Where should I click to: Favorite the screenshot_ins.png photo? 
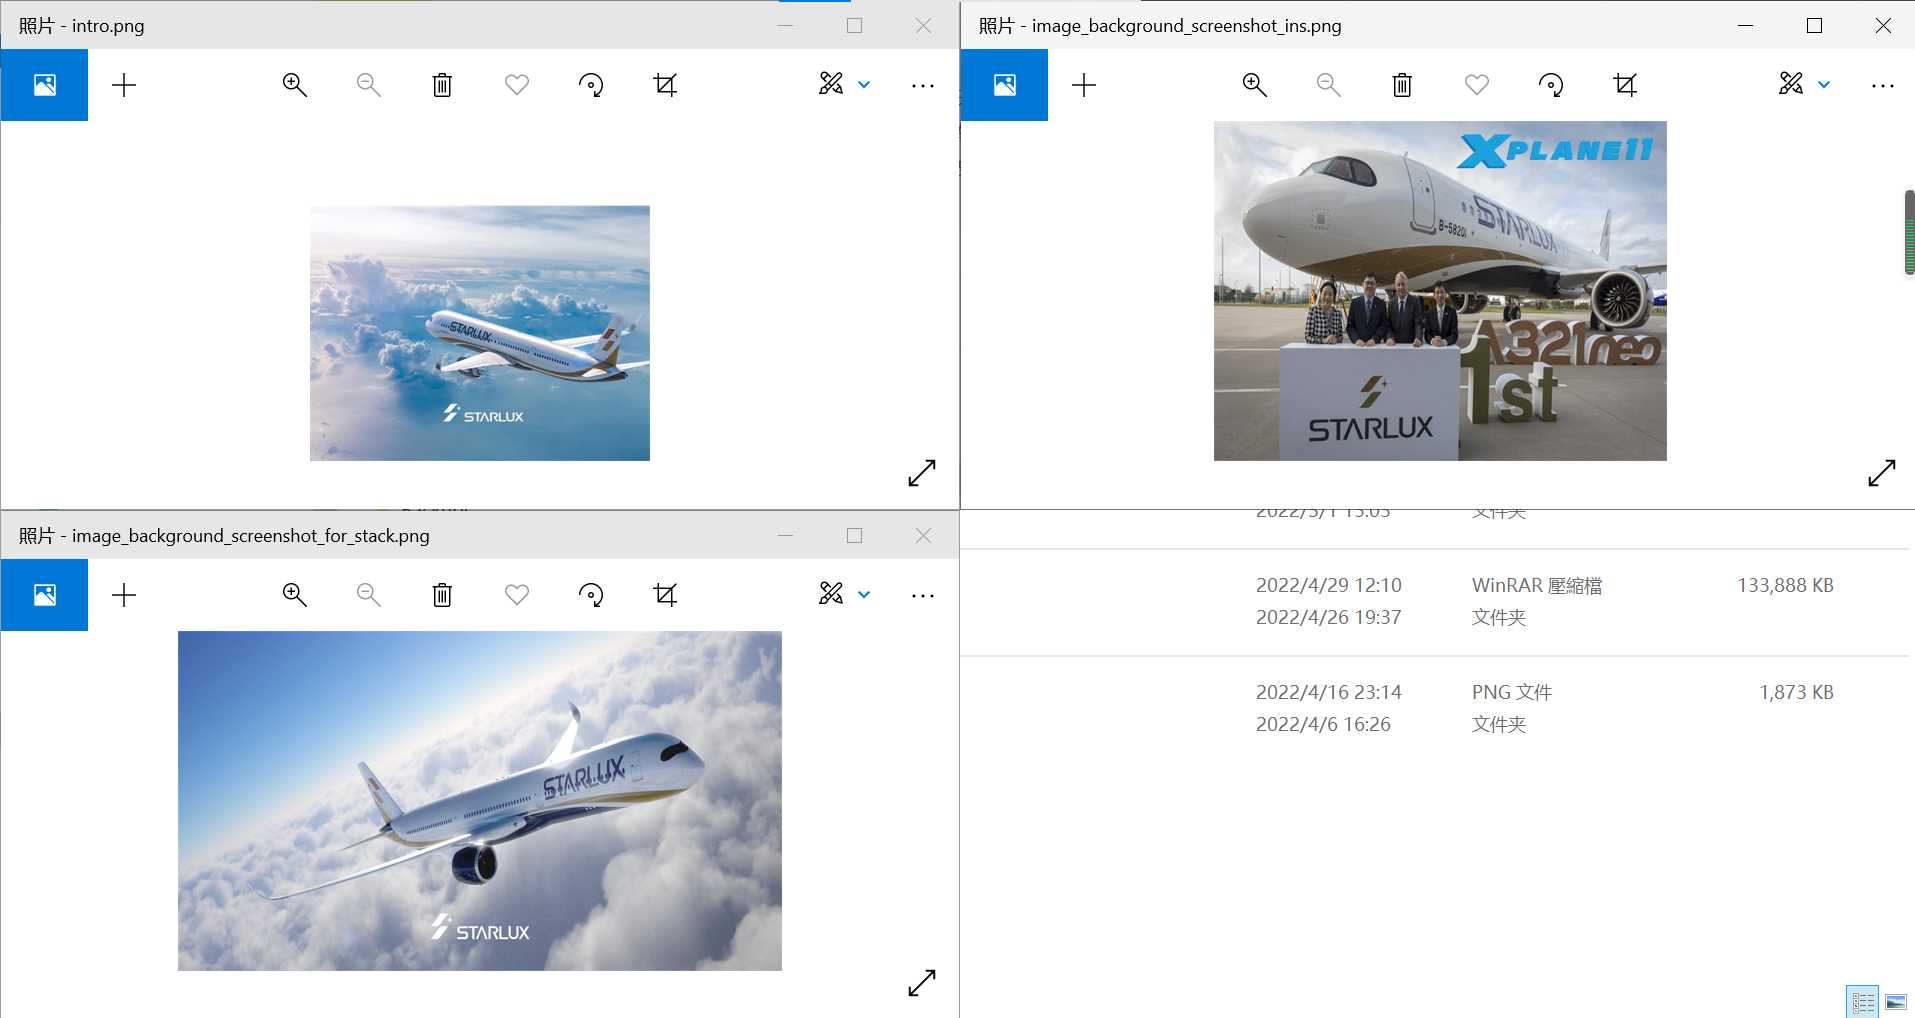(1477, 85)
